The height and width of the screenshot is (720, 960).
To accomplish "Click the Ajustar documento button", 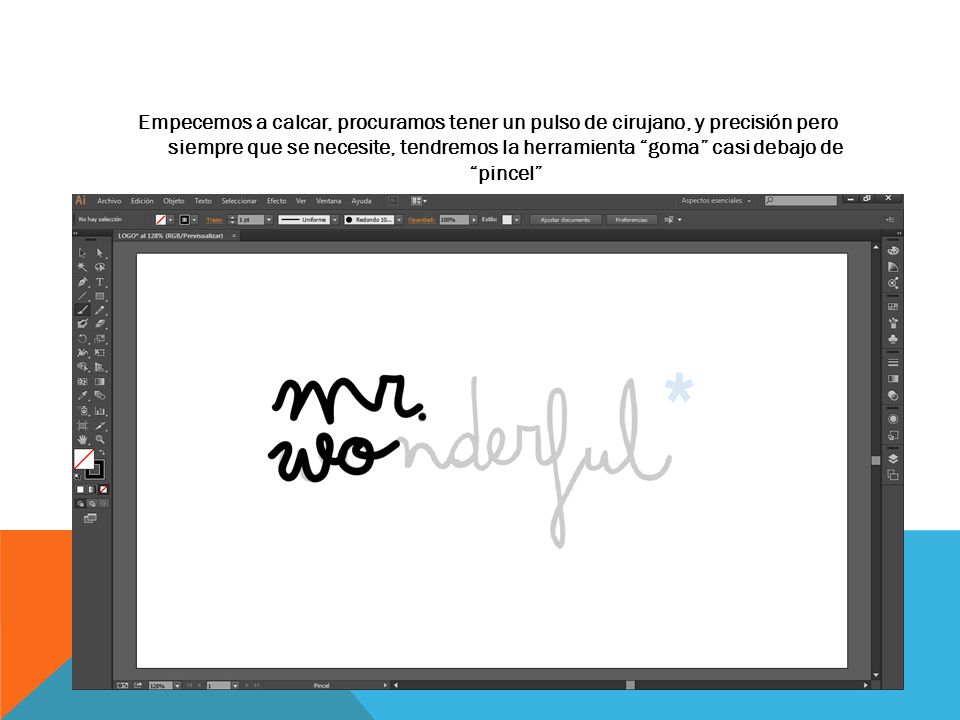I will point(565,220).
